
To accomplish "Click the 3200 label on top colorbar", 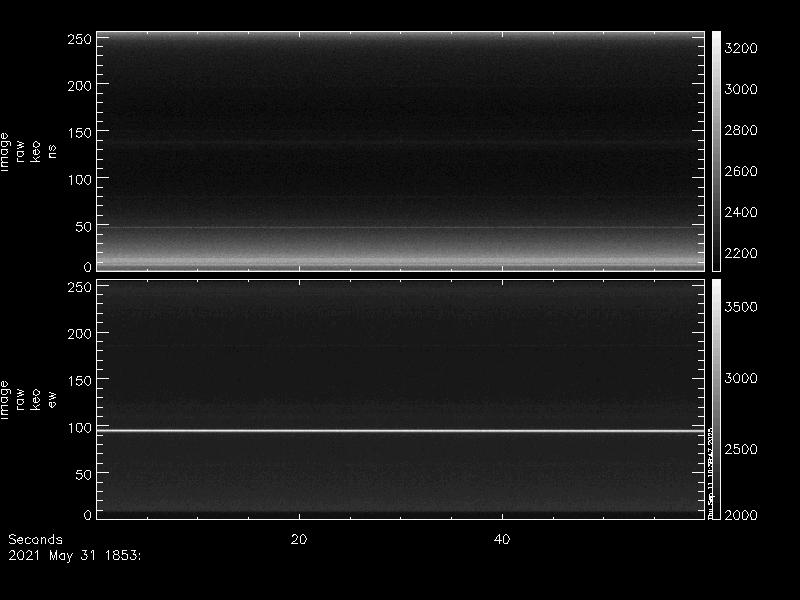I will click(740, 48).
